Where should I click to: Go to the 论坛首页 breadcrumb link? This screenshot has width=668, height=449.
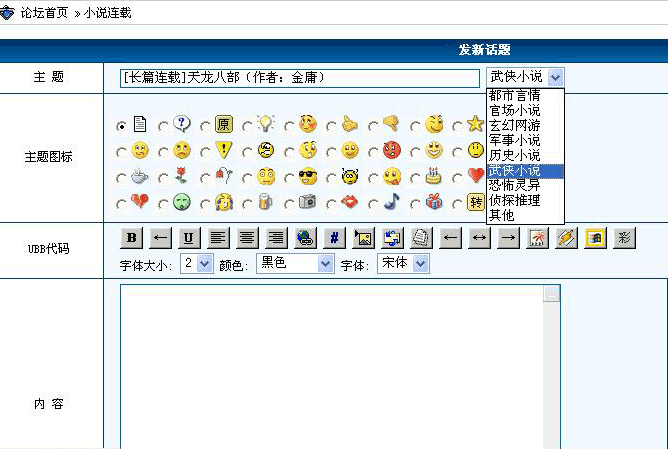(x=44, y=13)
